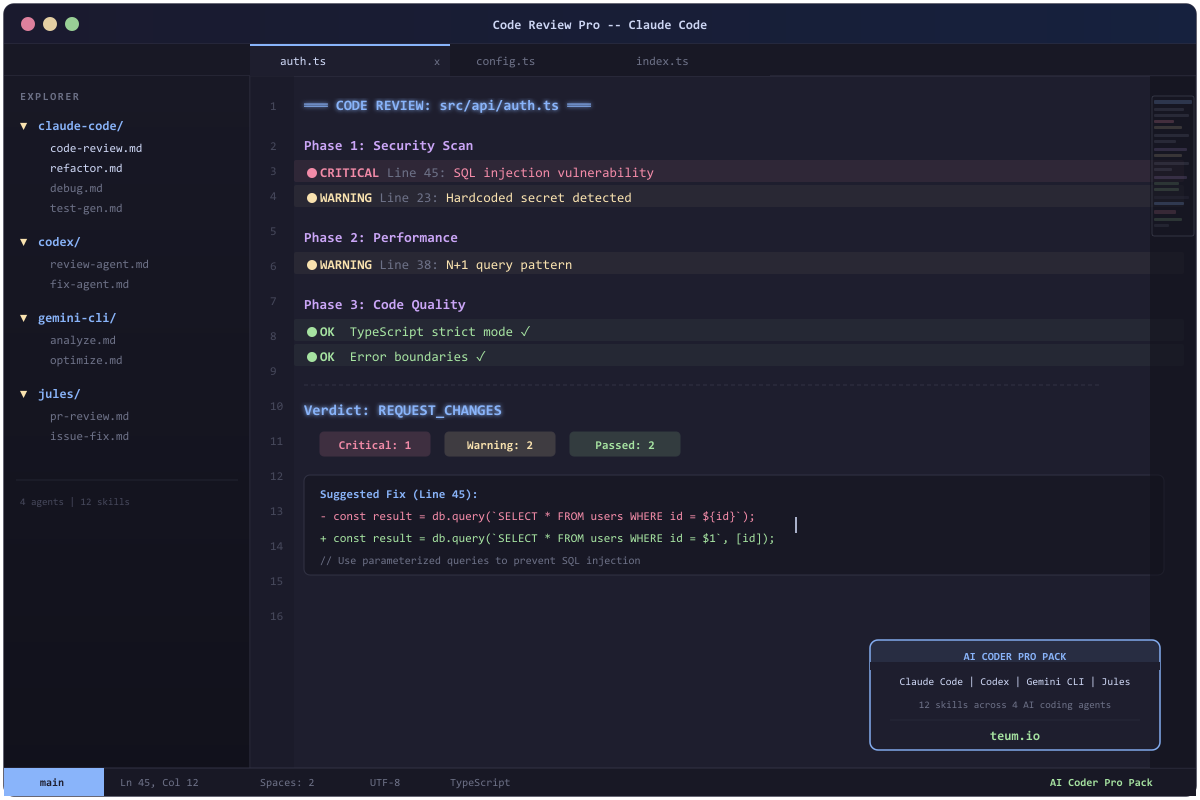Click the code minimap preview
The height and width of the screenshot is (800, 1200).
(x=1172, y=165)
